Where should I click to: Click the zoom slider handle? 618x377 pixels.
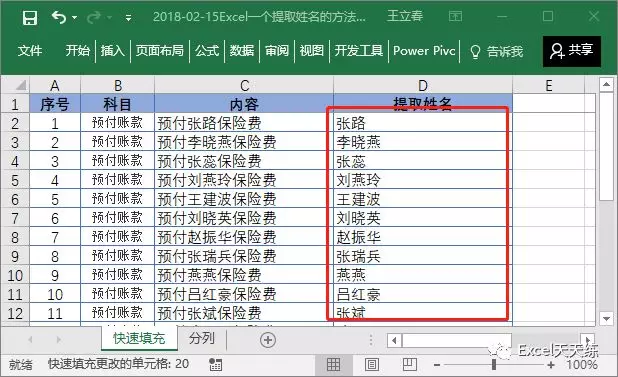pos(494,365)
